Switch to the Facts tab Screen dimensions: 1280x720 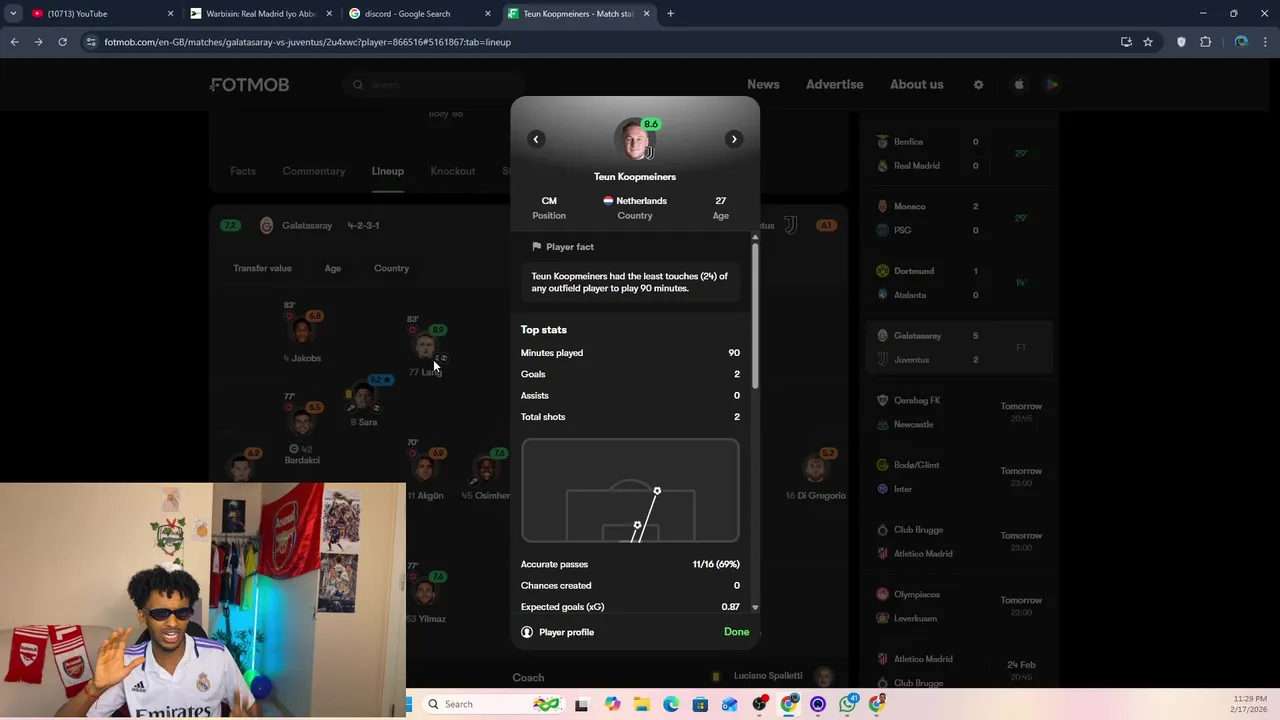point(243,171)
